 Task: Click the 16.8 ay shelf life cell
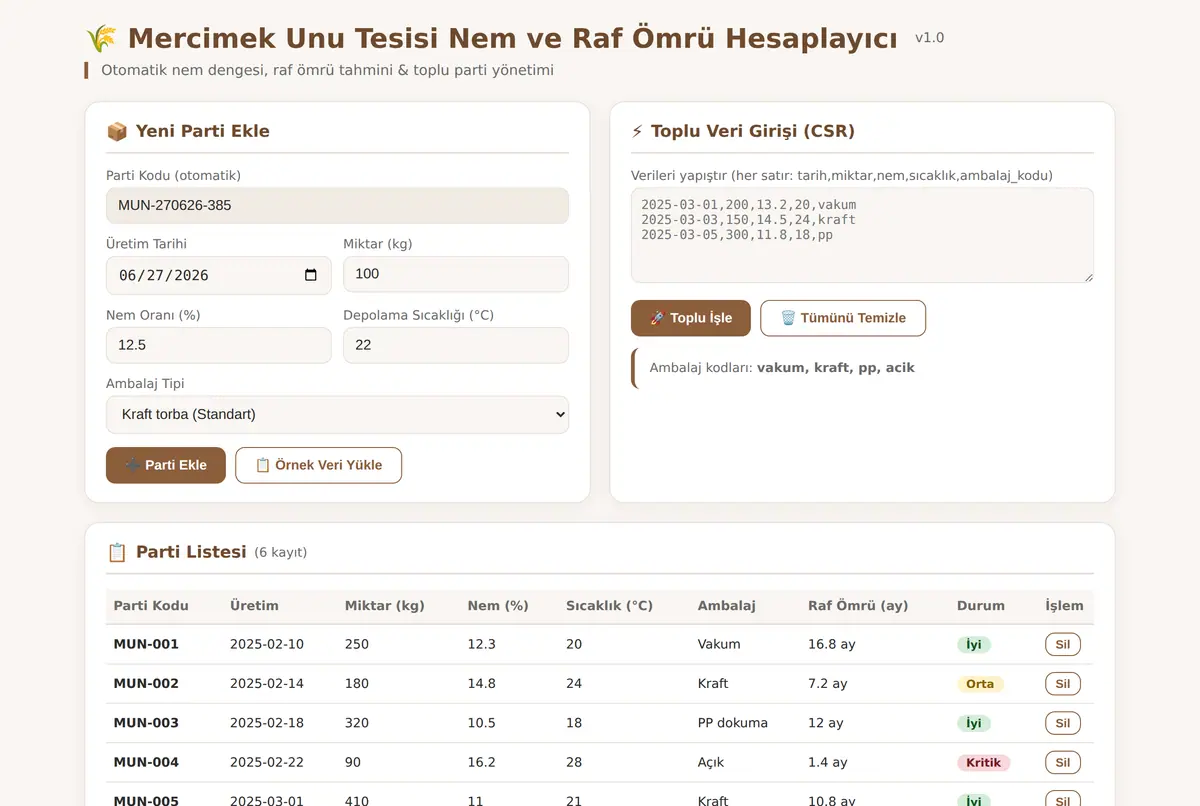(x=832, y=644)
